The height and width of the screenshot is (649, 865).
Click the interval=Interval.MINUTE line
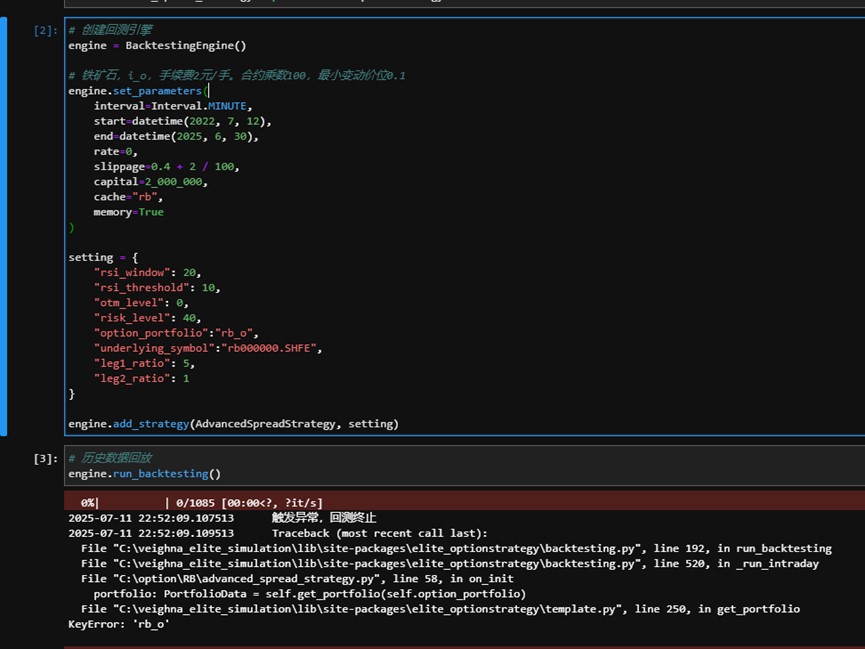click(173, 106)
